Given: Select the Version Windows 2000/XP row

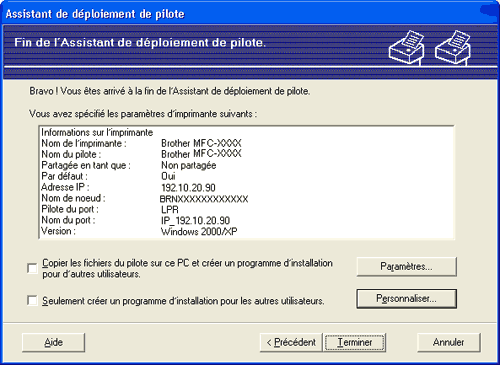Looking at the screenshot, I should click(139, 231).
